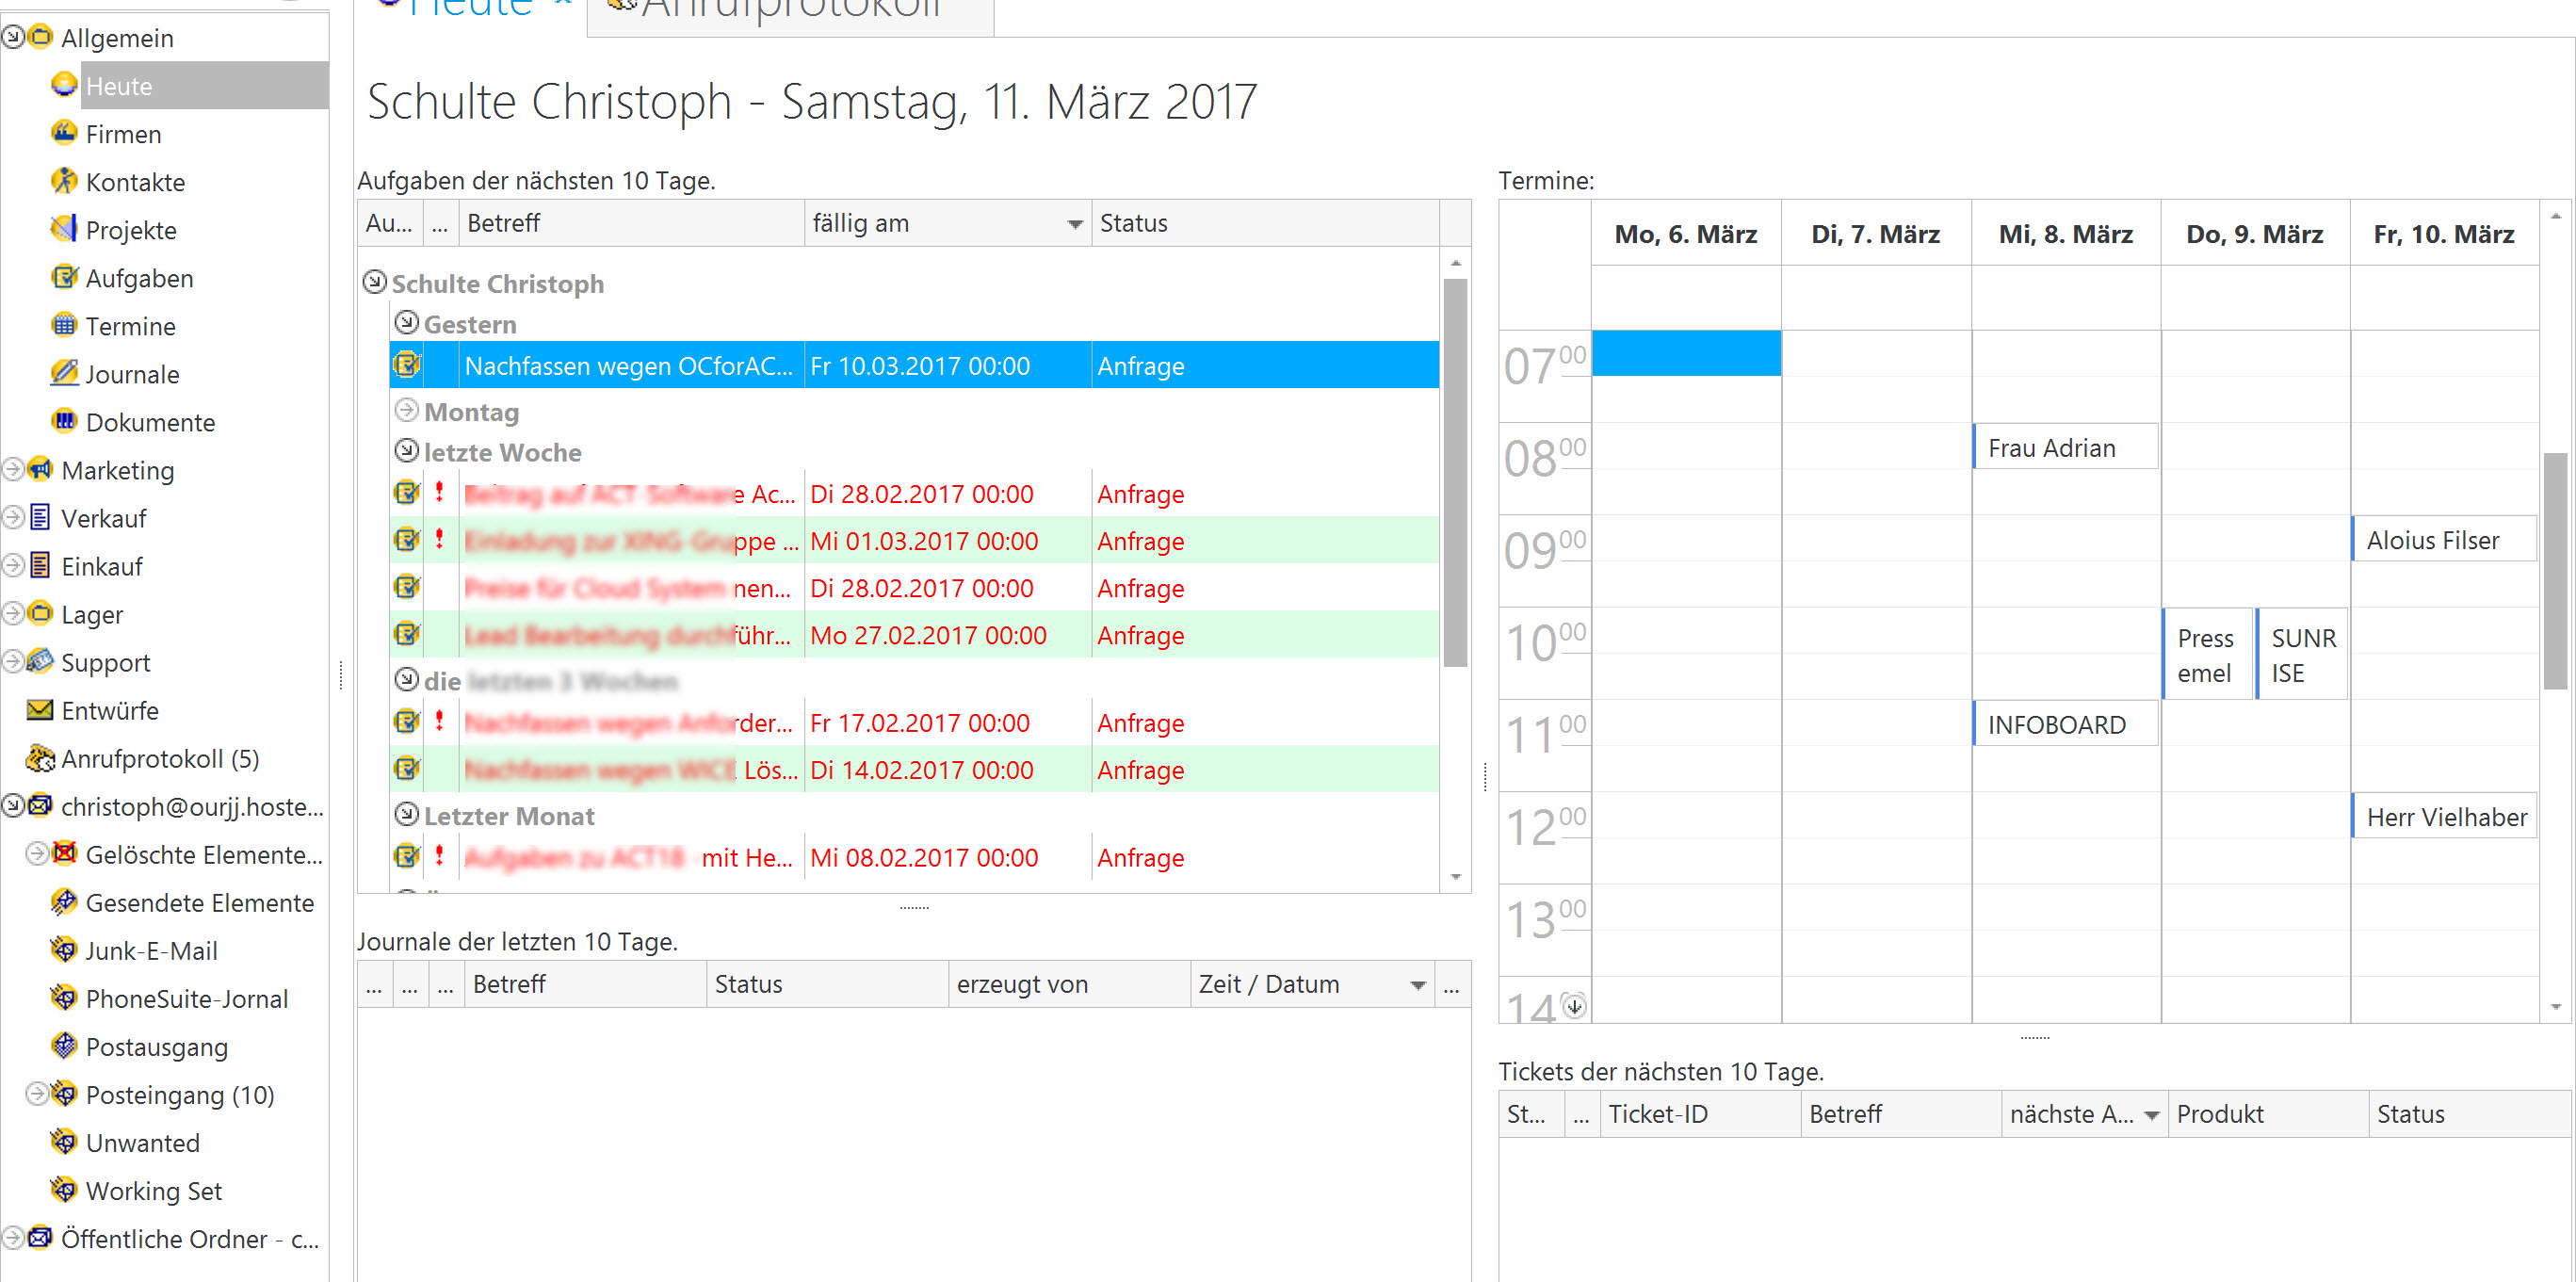Click the Entwürfe envelope icon
Screen dimensions: 2576x1282
click(40, 710)
